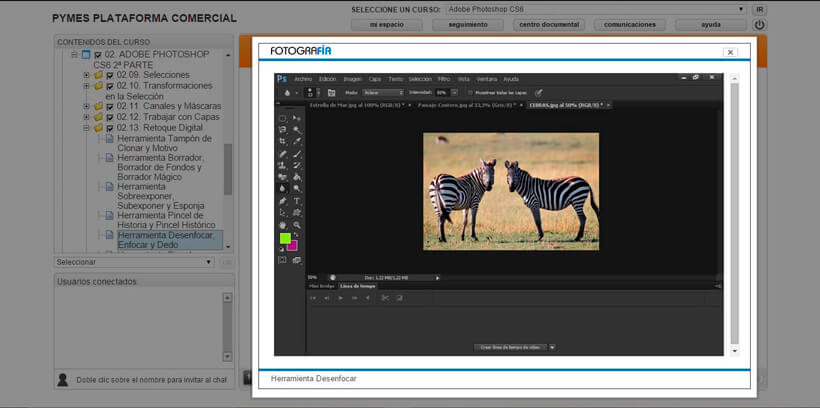Select the Dodge tool
This screenshot has width=820, height=408.
[x=297, y=188]
